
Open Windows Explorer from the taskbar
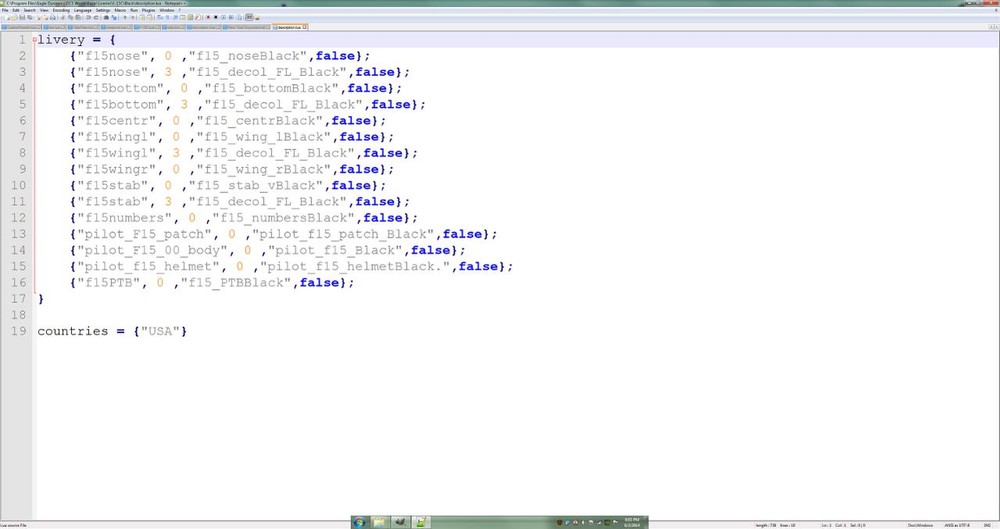[x=379, y=522]
